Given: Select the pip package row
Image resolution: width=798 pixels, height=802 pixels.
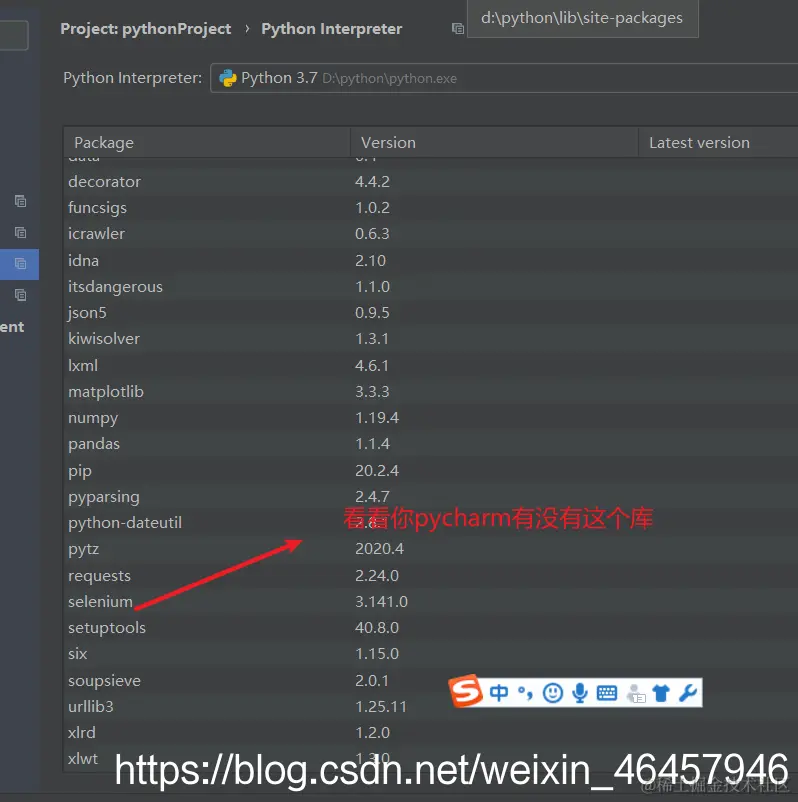Looking at the screenshot, I should [x=431, y=470].
